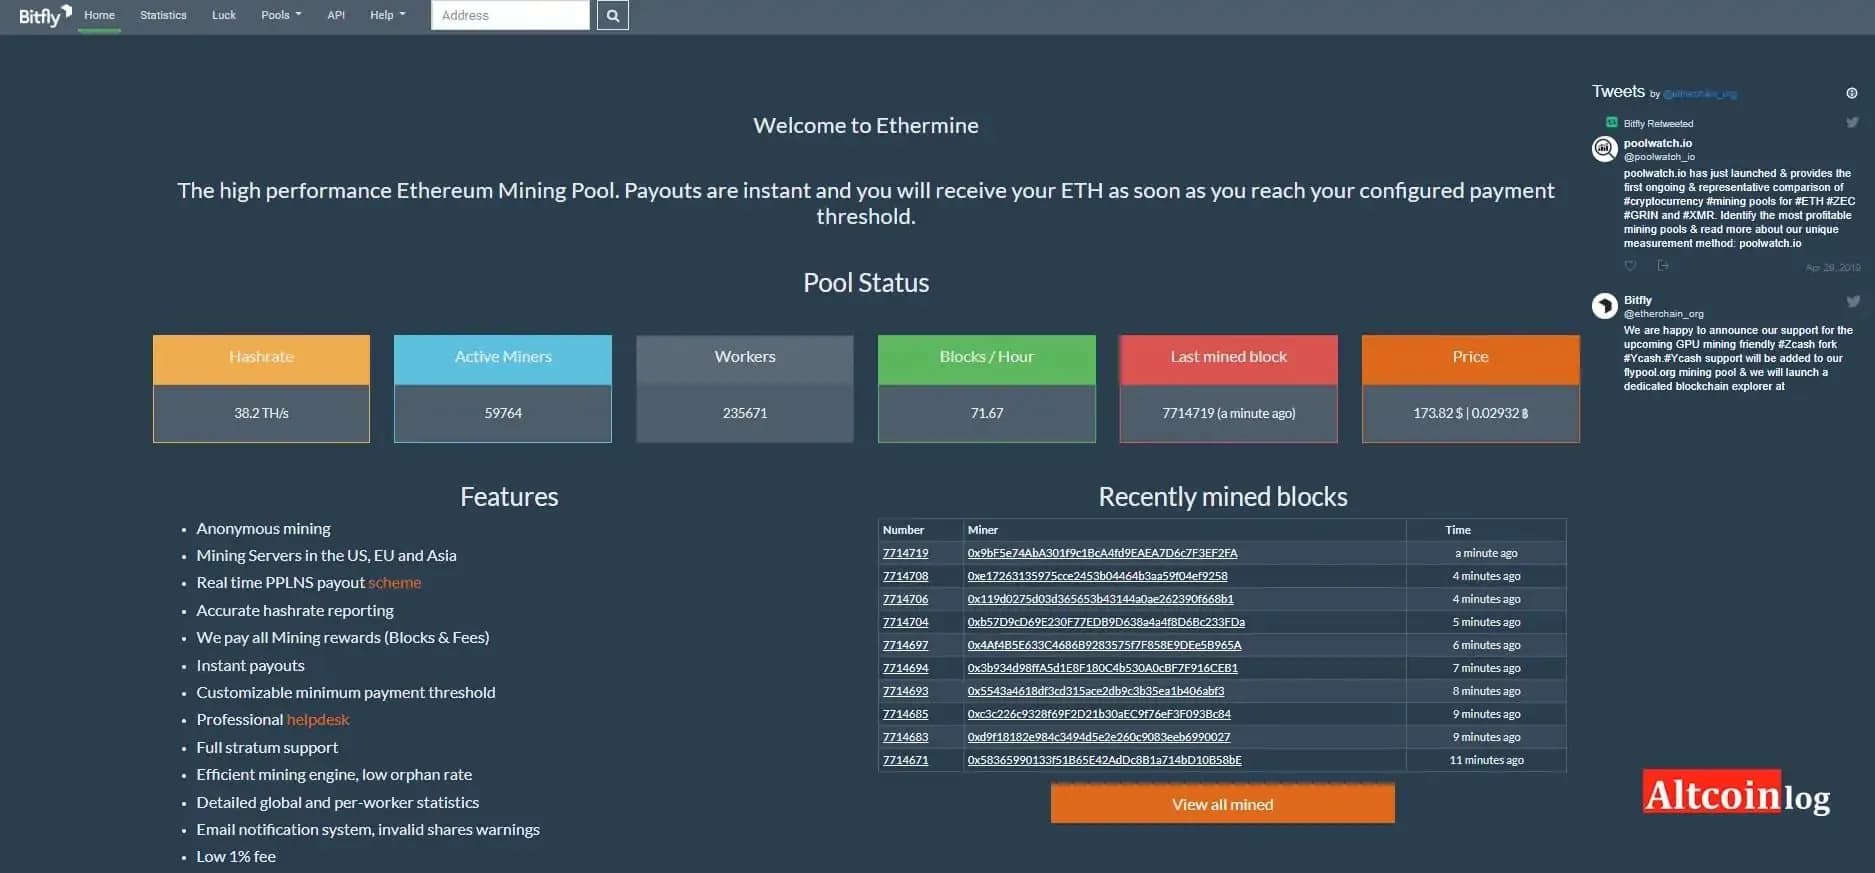Open block number 7714685
This screenshot has height=873, width=1875.
pyautogui.click(x=906, y=714)
